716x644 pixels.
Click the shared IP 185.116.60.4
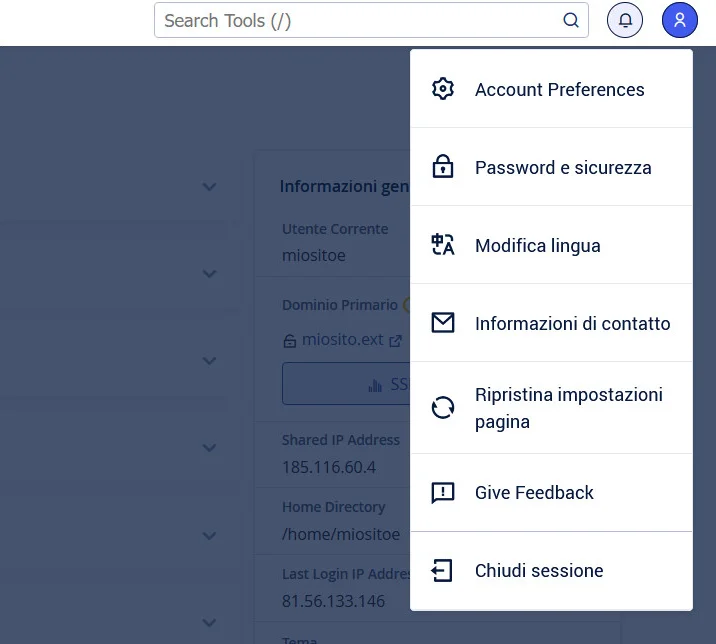(x=329, y=467)
